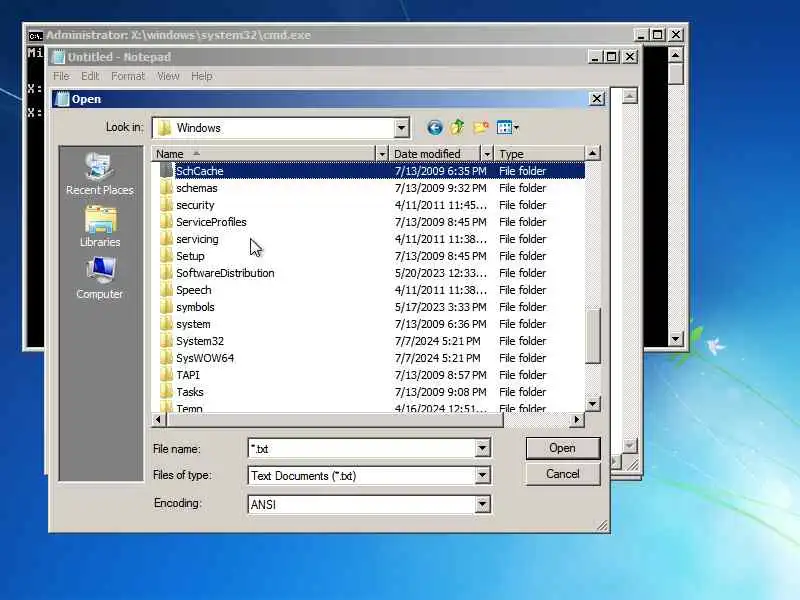Click the cmd window scroll up arrow
Screen dimensions: 800x600
pyautogui.click(x=676, y=55)
